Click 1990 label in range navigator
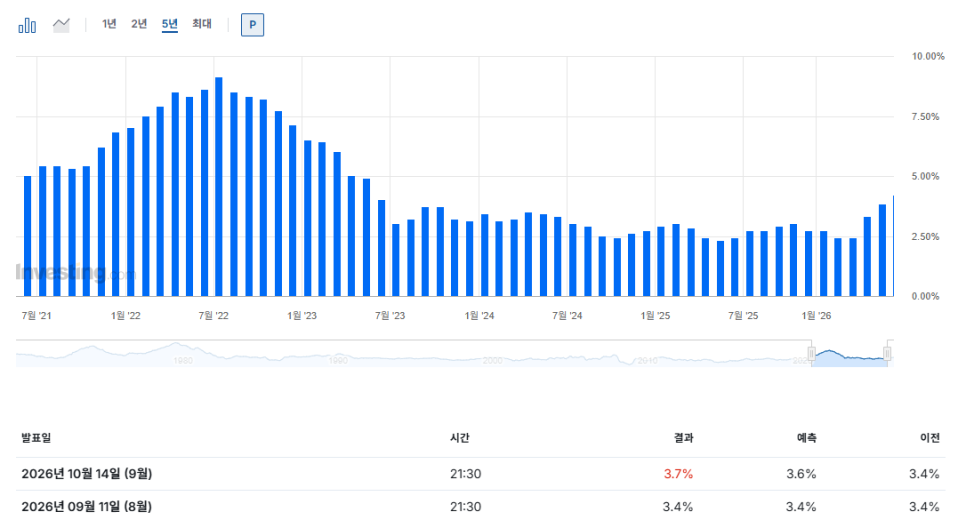Screen dimensions: 966x520 (338, 360)
